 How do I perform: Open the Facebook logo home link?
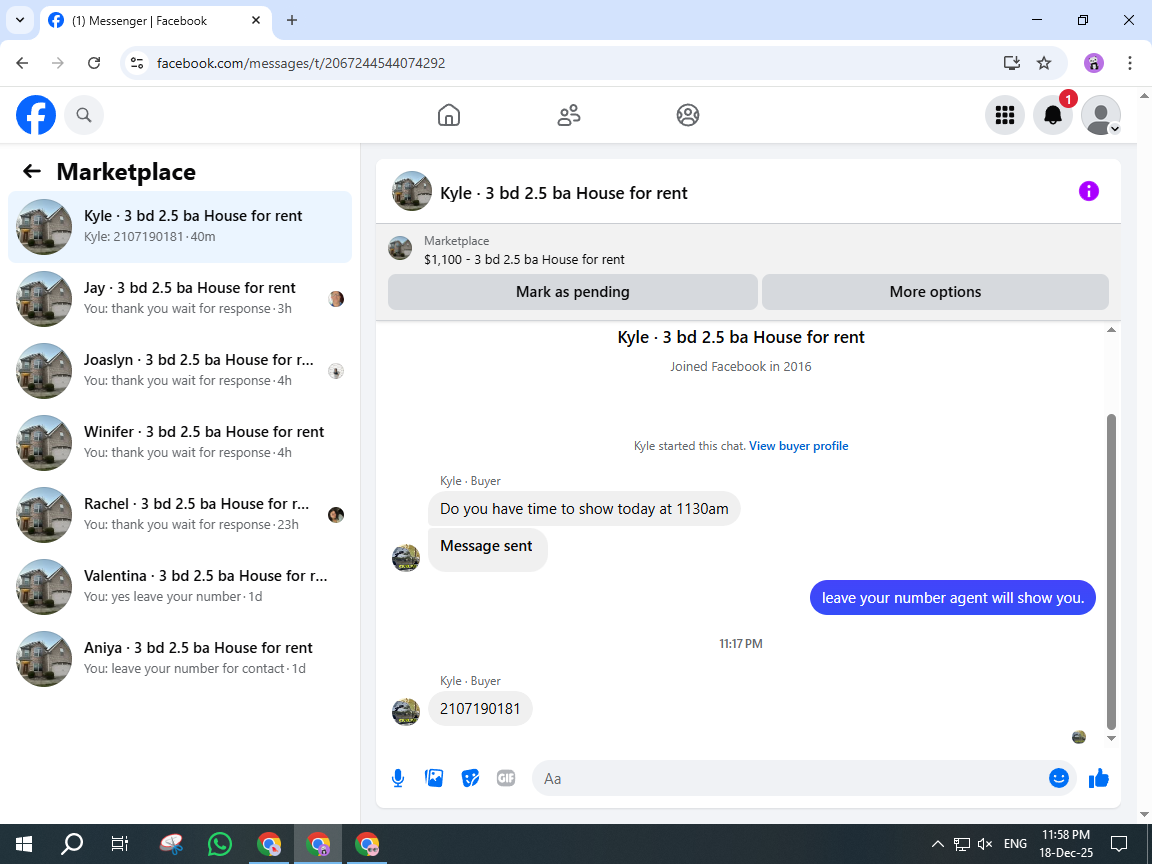(x=36, y=115)
